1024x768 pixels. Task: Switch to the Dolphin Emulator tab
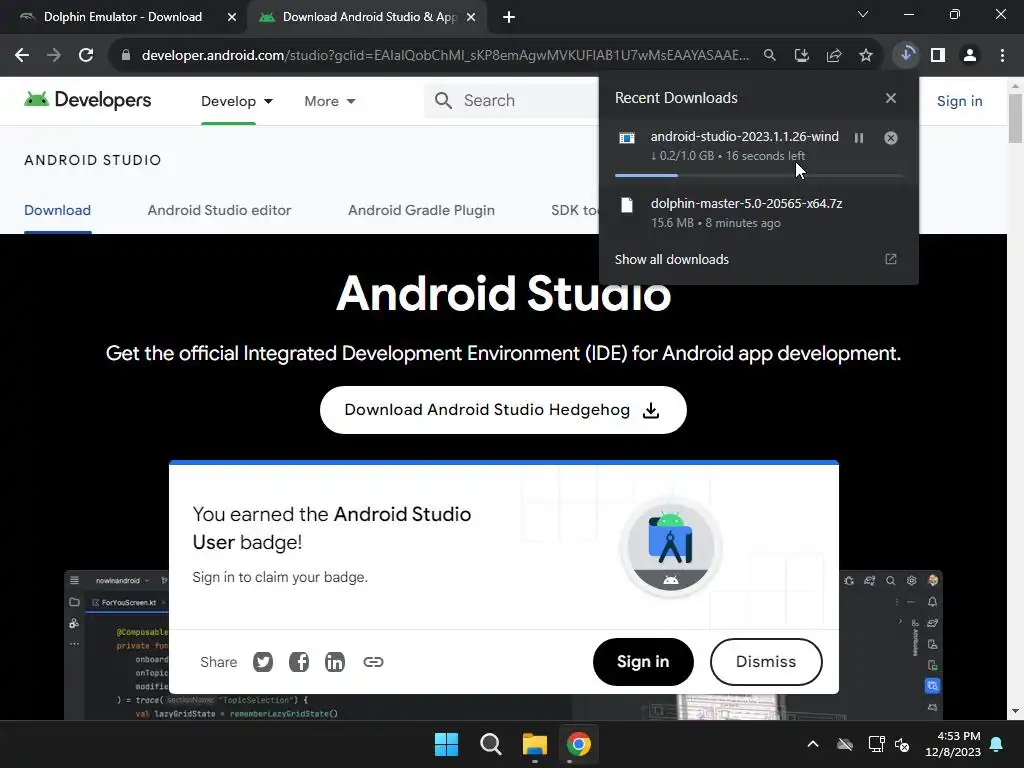pos(123,17)
